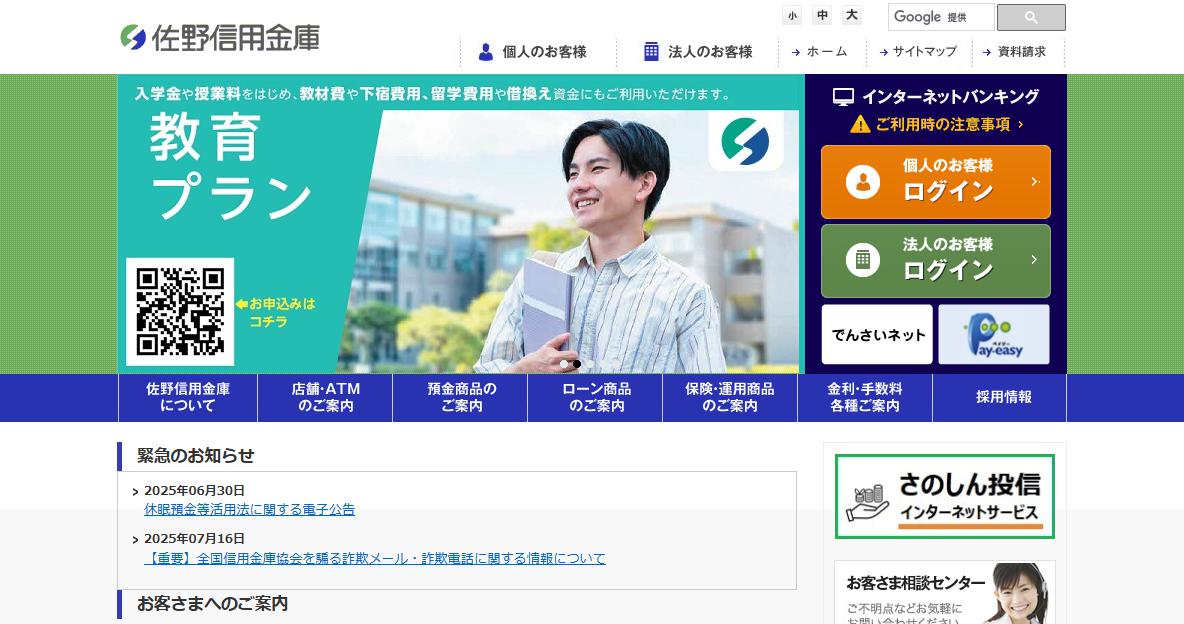Click the Google search input field
Screen dimensions: 1184x624
click(x=941, y=17)
